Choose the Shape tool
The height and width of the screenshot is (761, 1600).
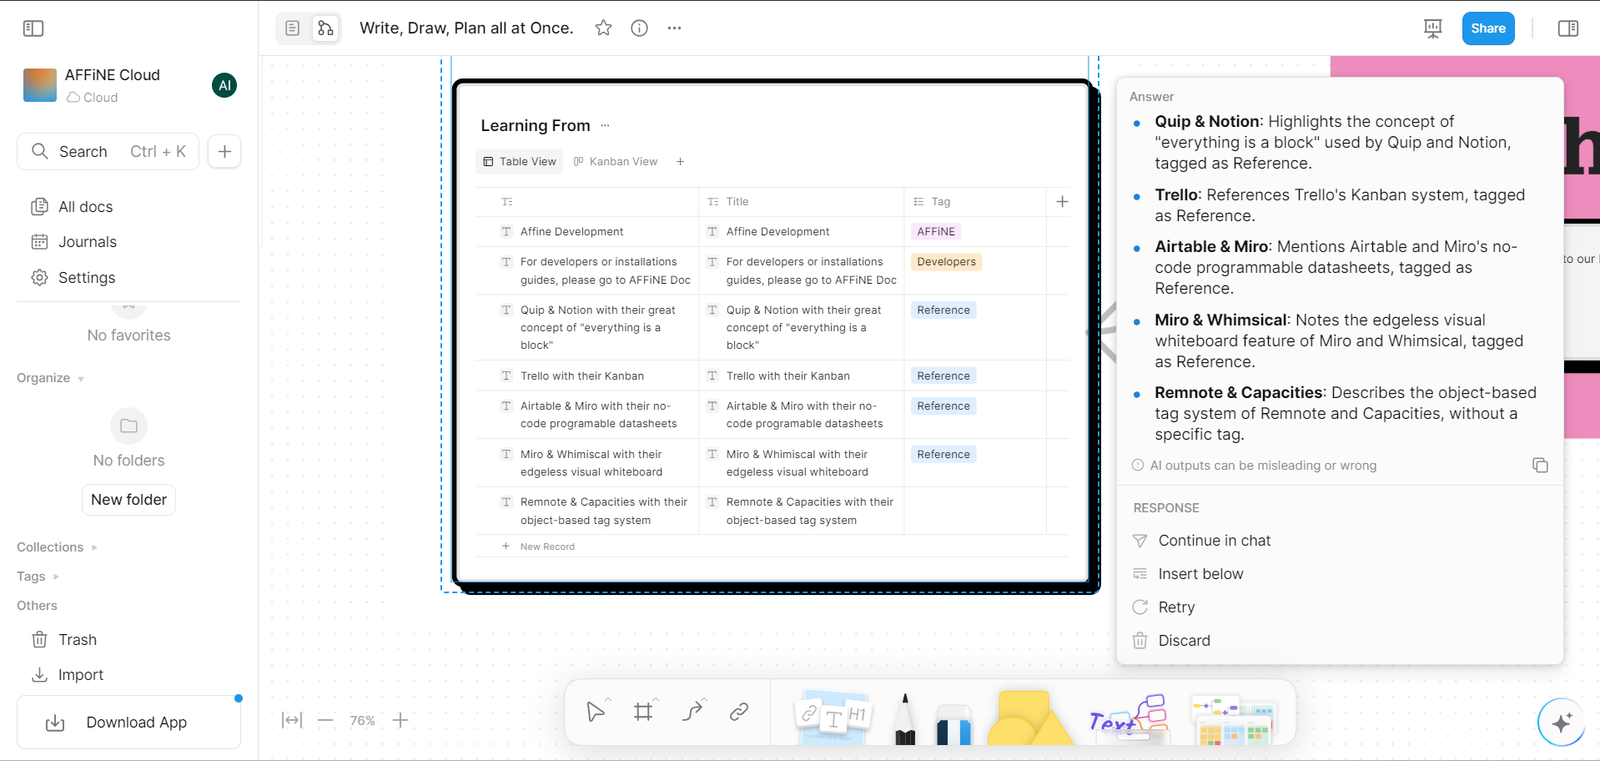click(x=1029, y=717)
